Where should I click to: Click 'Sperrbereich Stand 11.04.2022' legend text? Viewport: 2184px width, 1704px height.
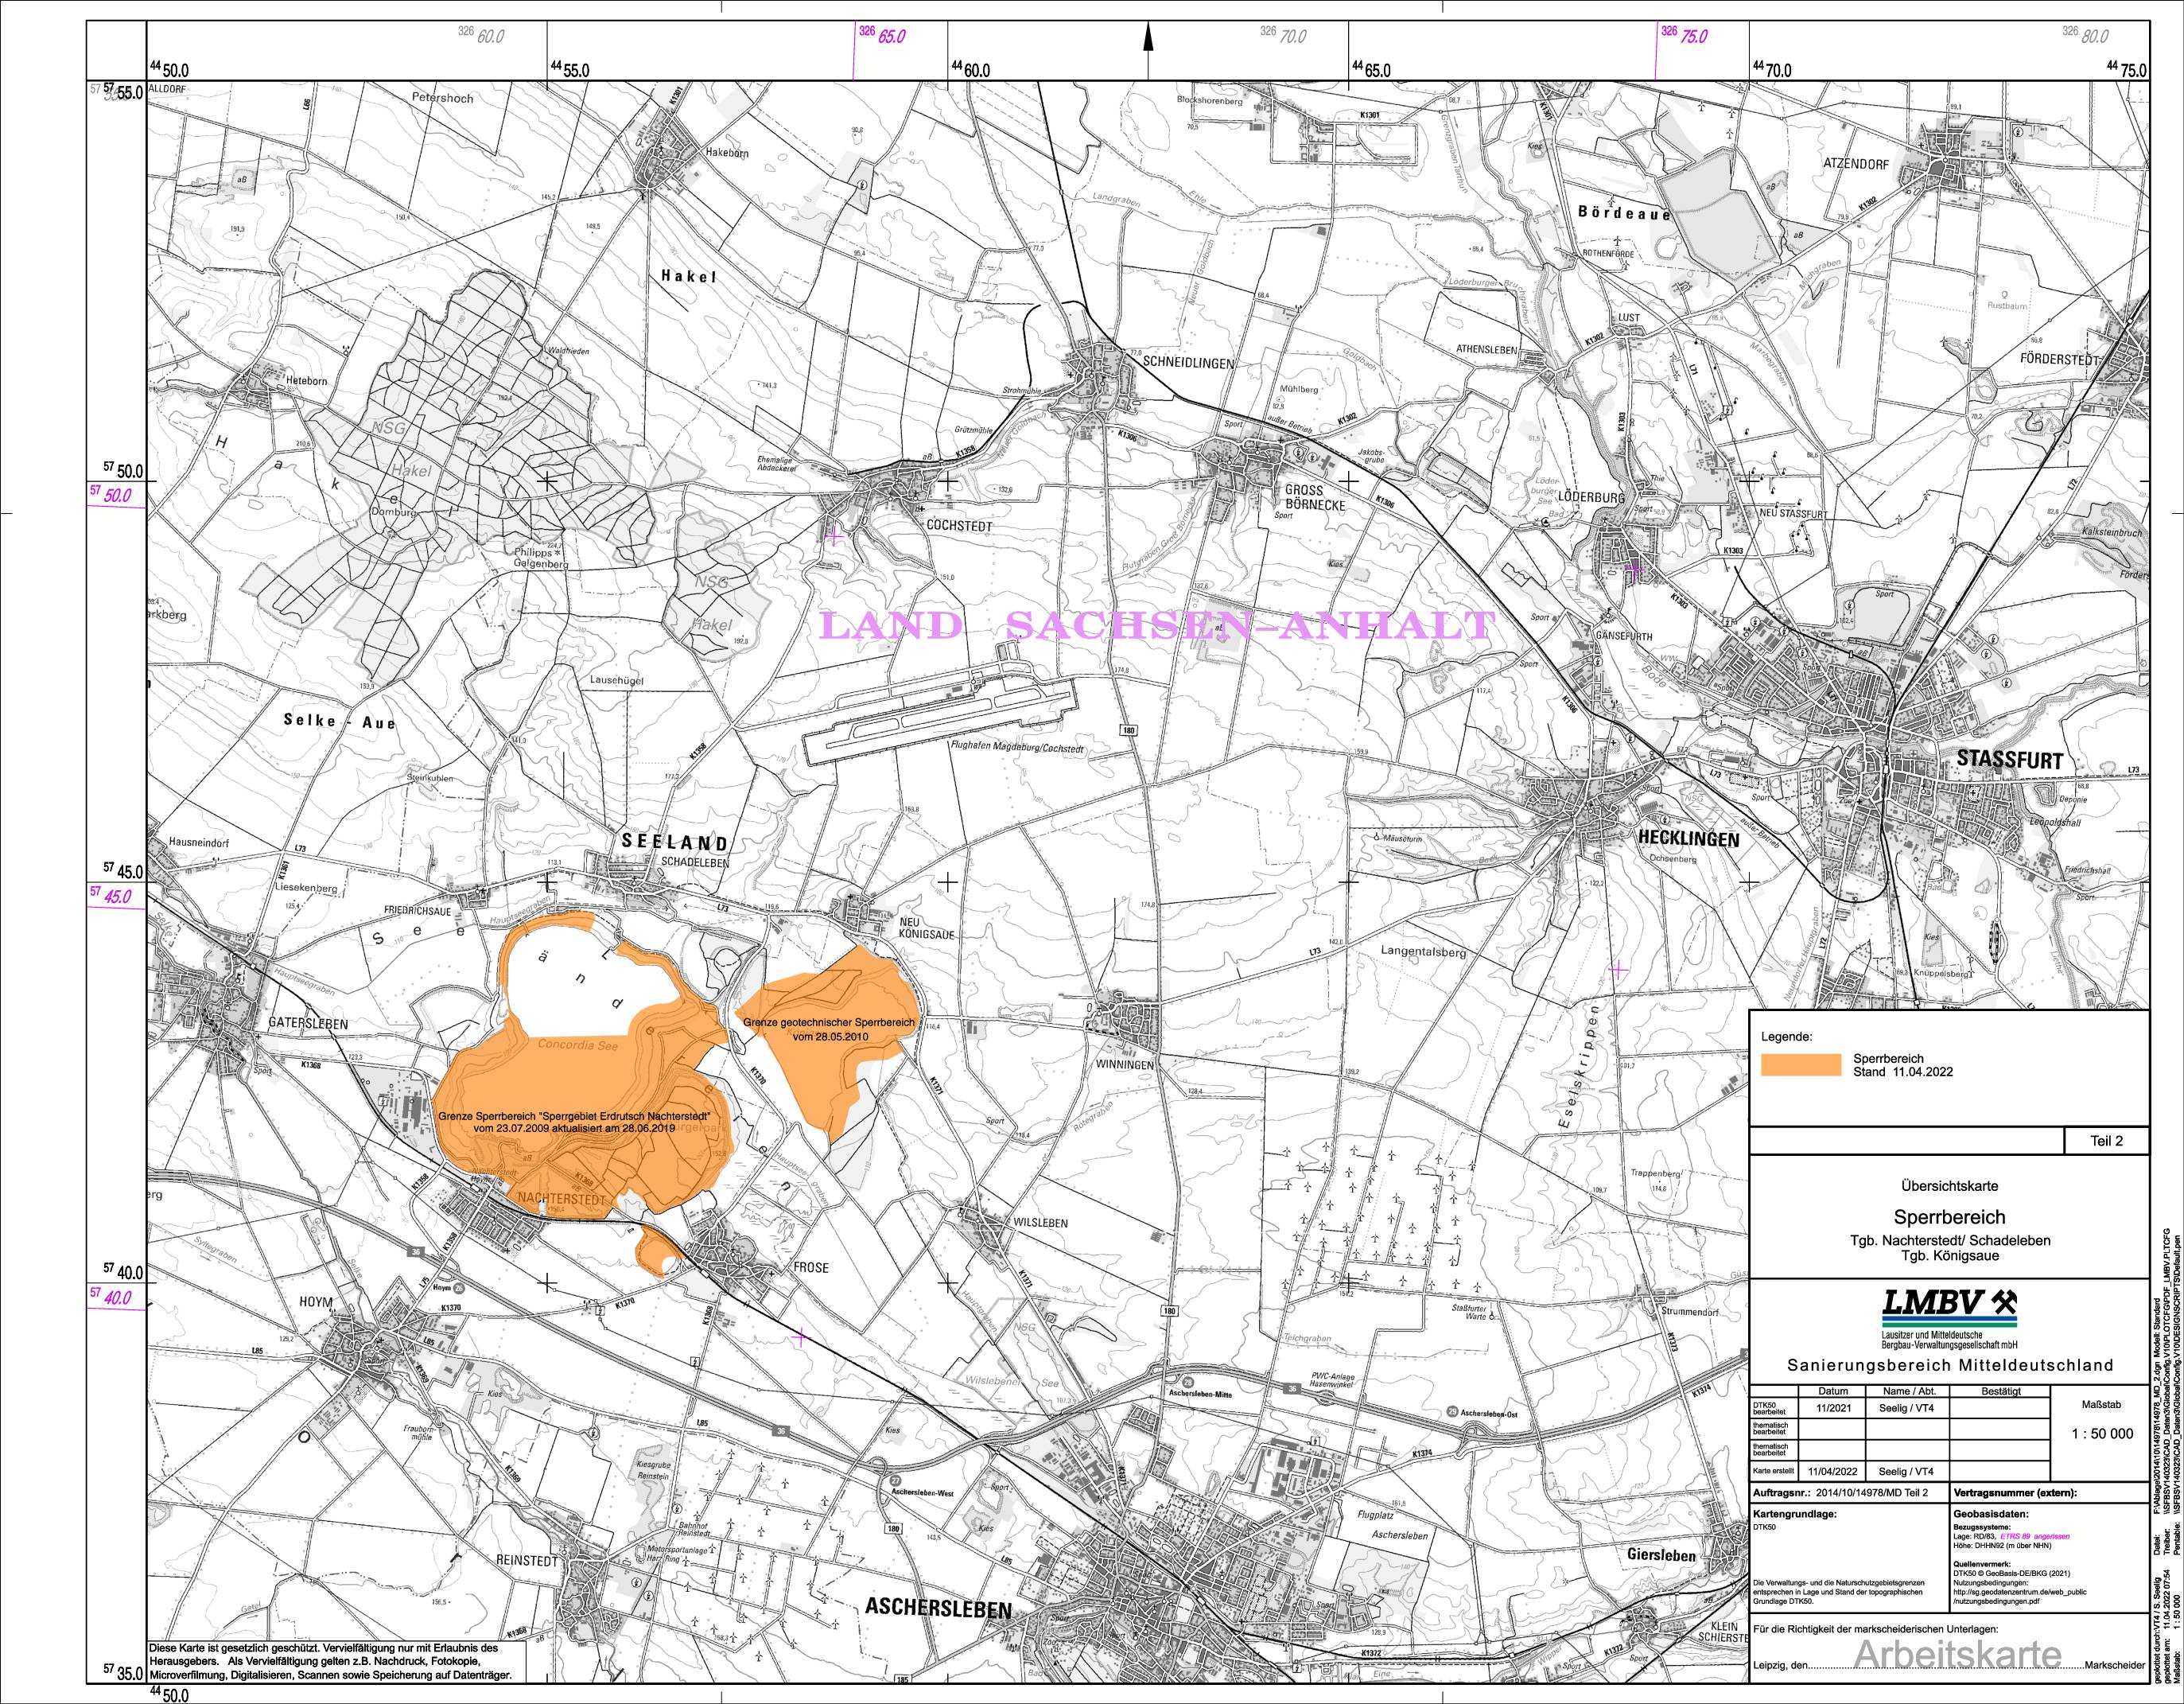click(x=1903, y=1065)
